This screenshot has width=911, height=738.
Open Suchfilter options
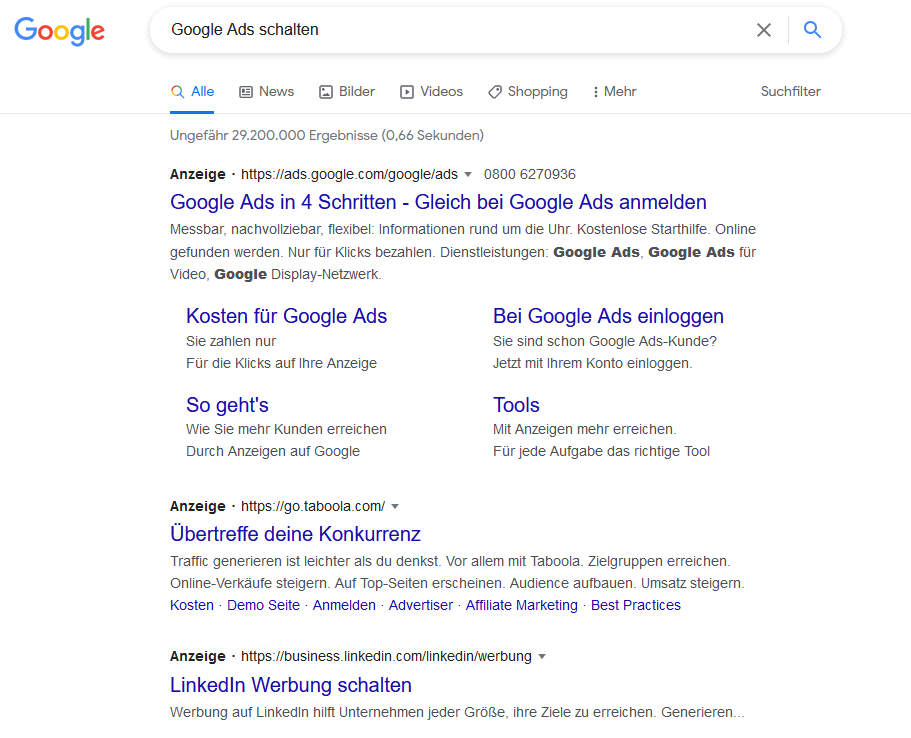(790, 91)
